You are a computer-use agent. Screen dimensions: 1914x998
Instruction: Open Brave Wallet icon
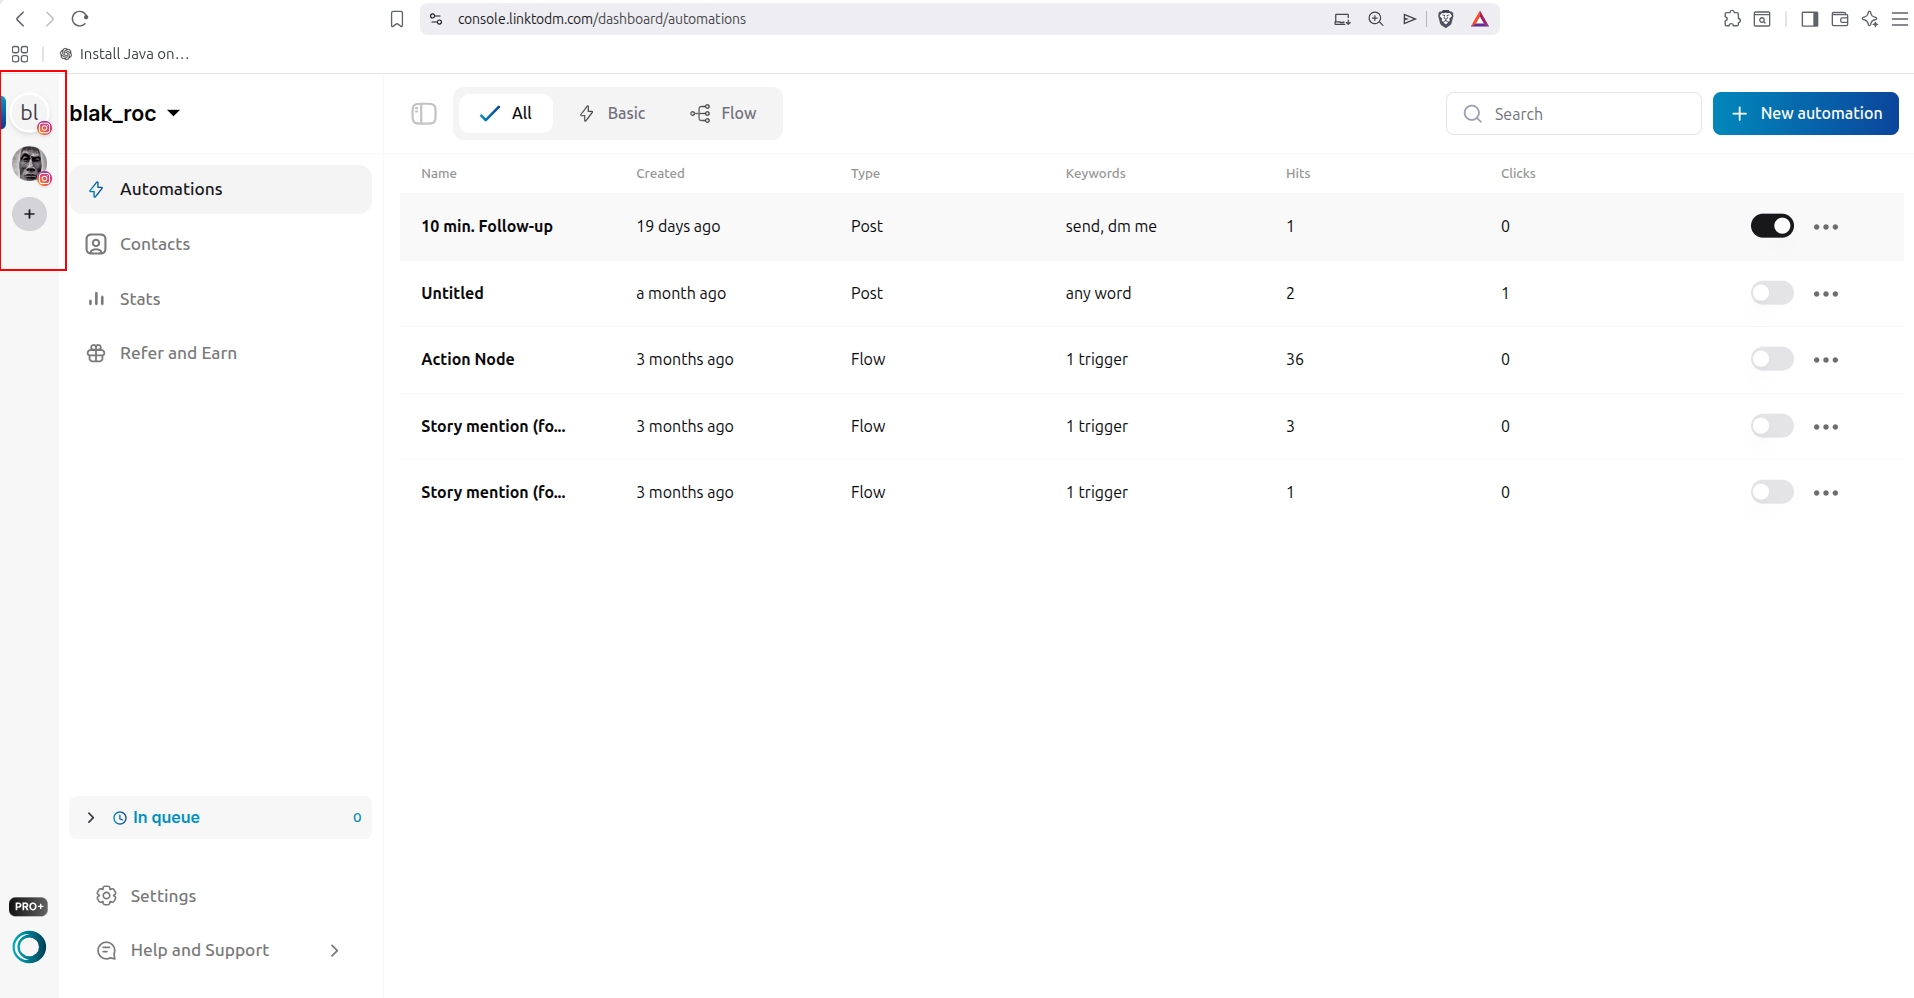click(x=1839, y=19)
